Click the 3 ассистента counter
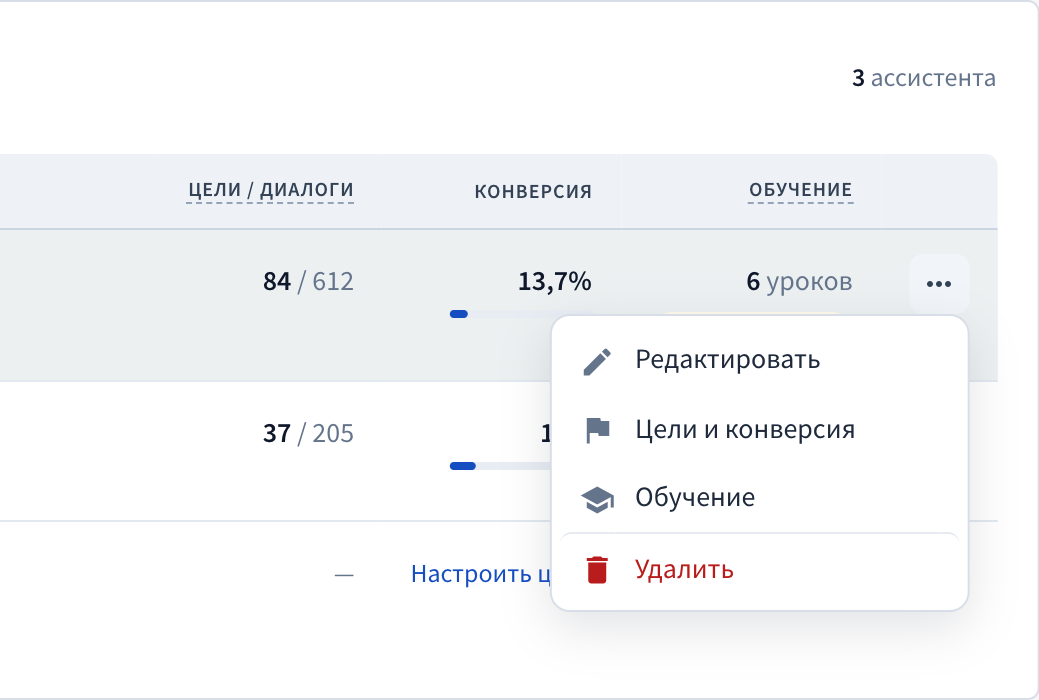Image resolution: width=1039 pixels, height=700 pixels. click(x=924, y=78)
